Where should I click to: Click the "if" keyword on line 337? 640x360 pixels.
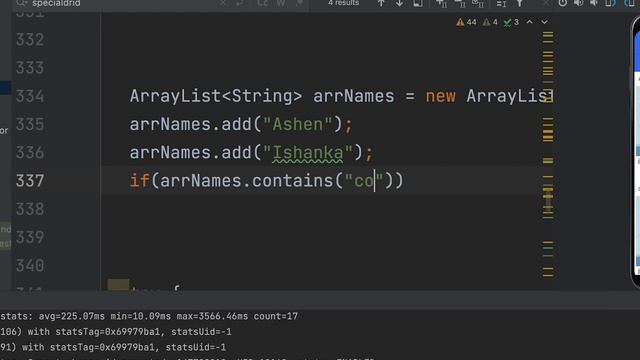tap(140, 181)
